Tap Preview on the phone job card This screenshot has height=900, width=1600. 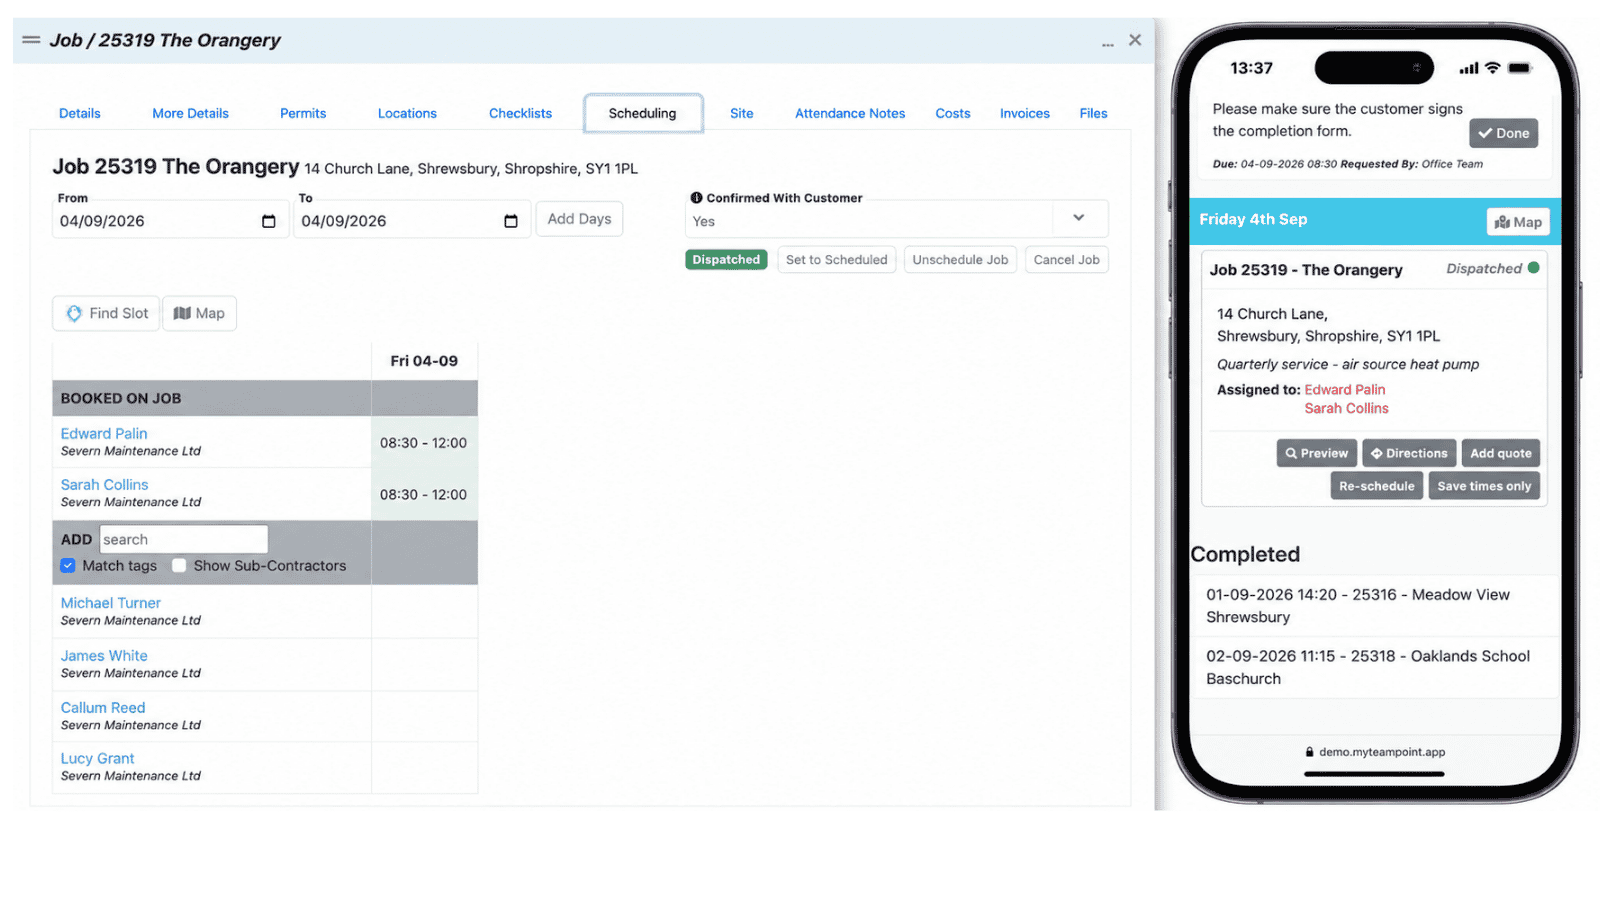click(1317, 454)
